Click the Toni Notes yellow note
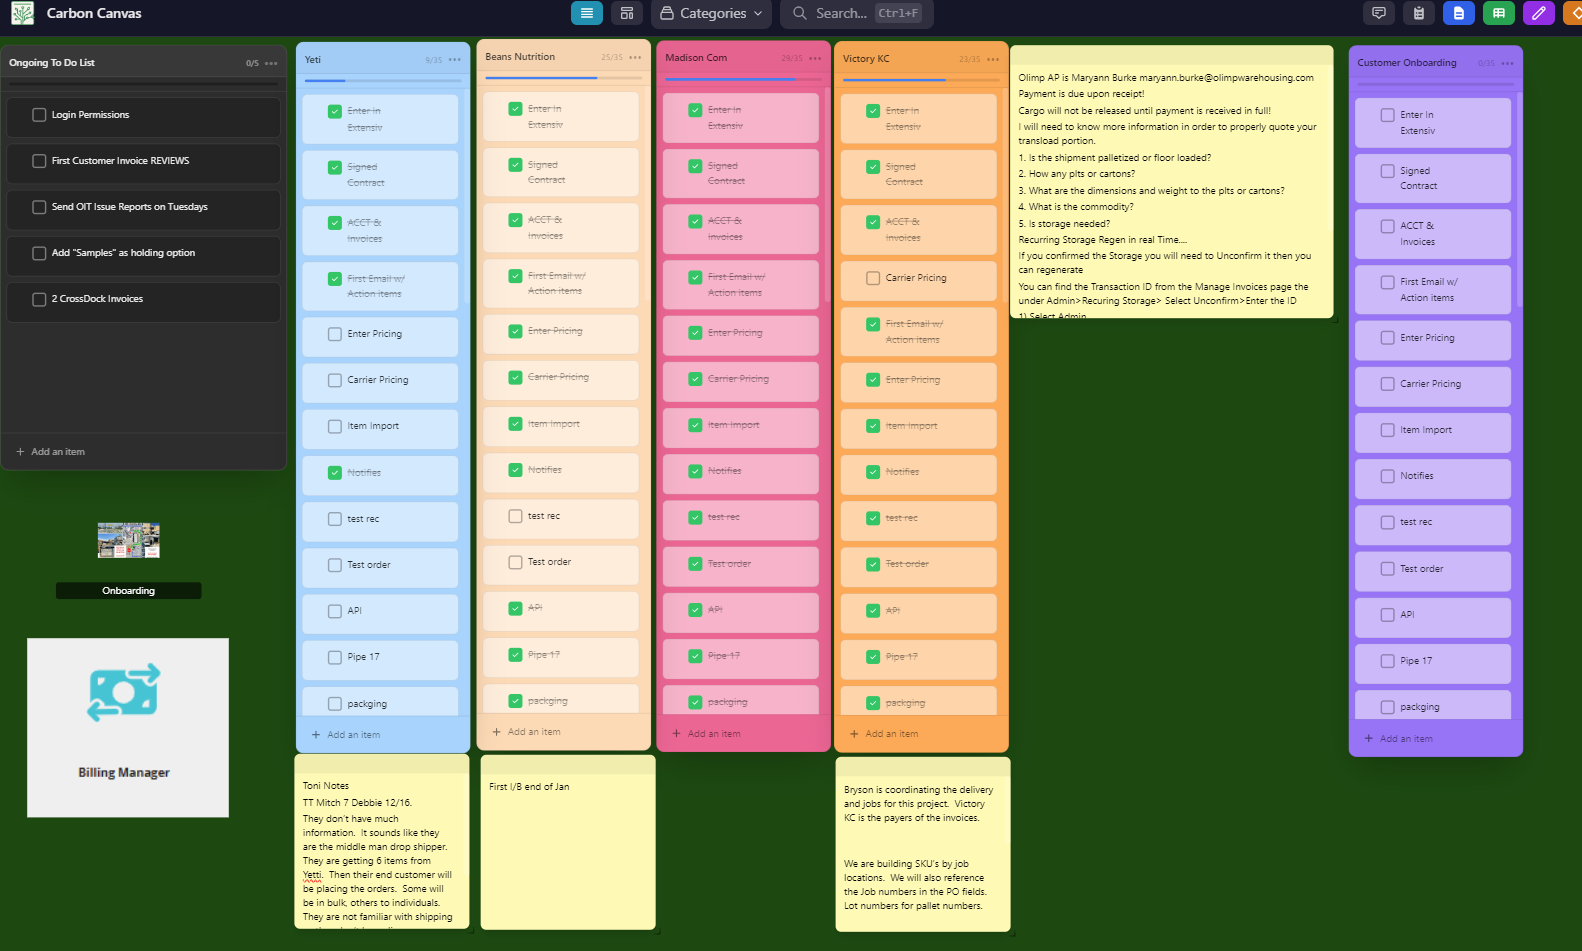Image resolution: width=1582 pixels, height=951 pixels. click(x=382, y=842)
